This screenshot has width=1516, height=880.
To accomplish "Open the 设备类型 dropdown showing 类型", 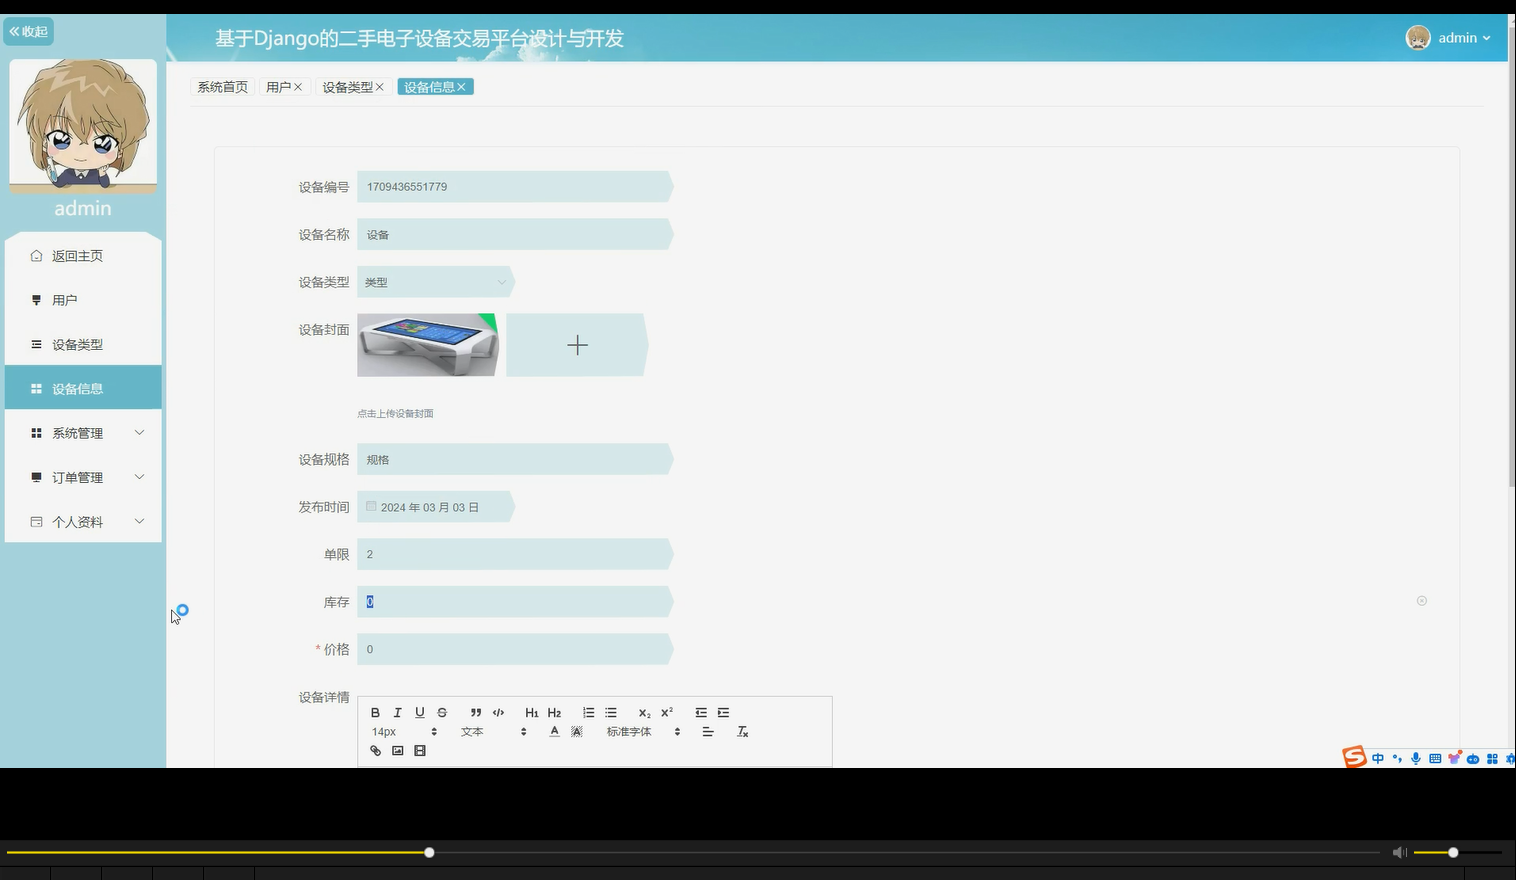I will coord(435,282).
